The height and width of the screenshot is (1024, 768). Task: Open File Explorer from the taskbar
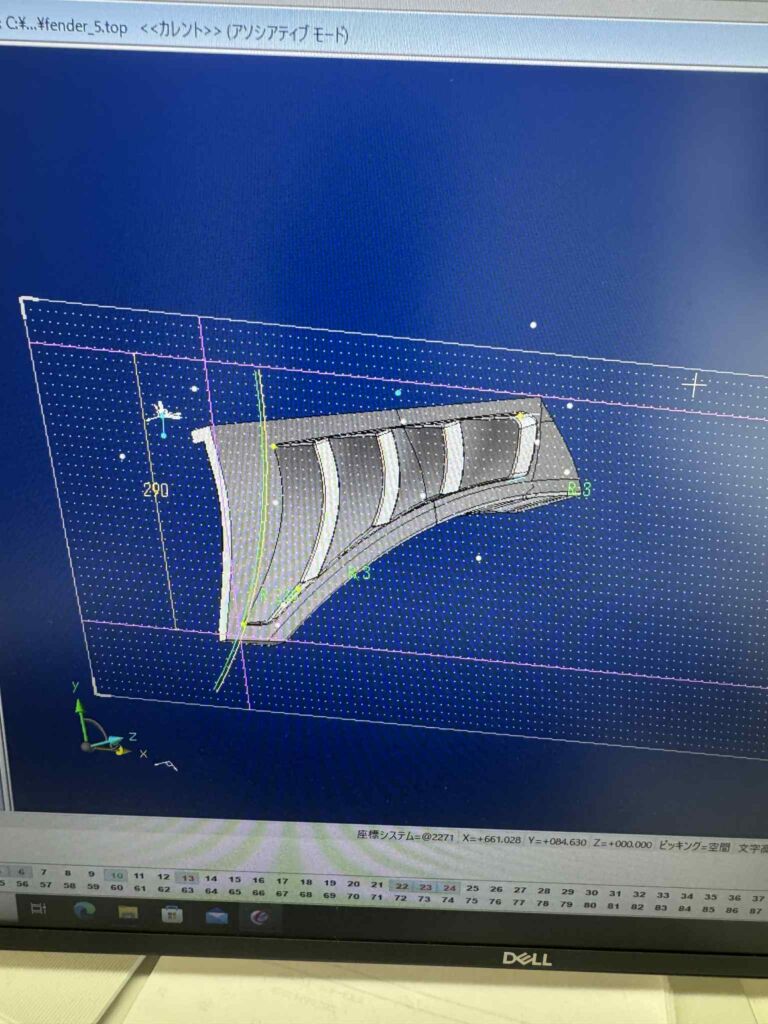[x=128, y=912]
